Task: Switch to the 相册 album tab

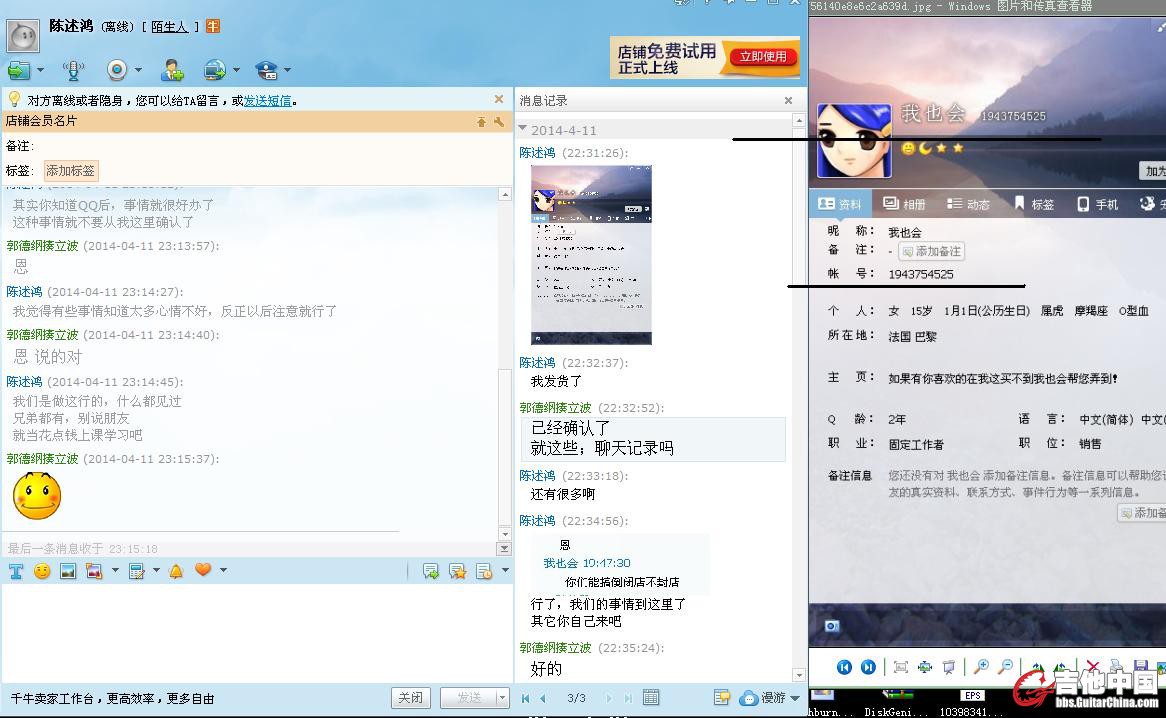Action: [904, 204]
